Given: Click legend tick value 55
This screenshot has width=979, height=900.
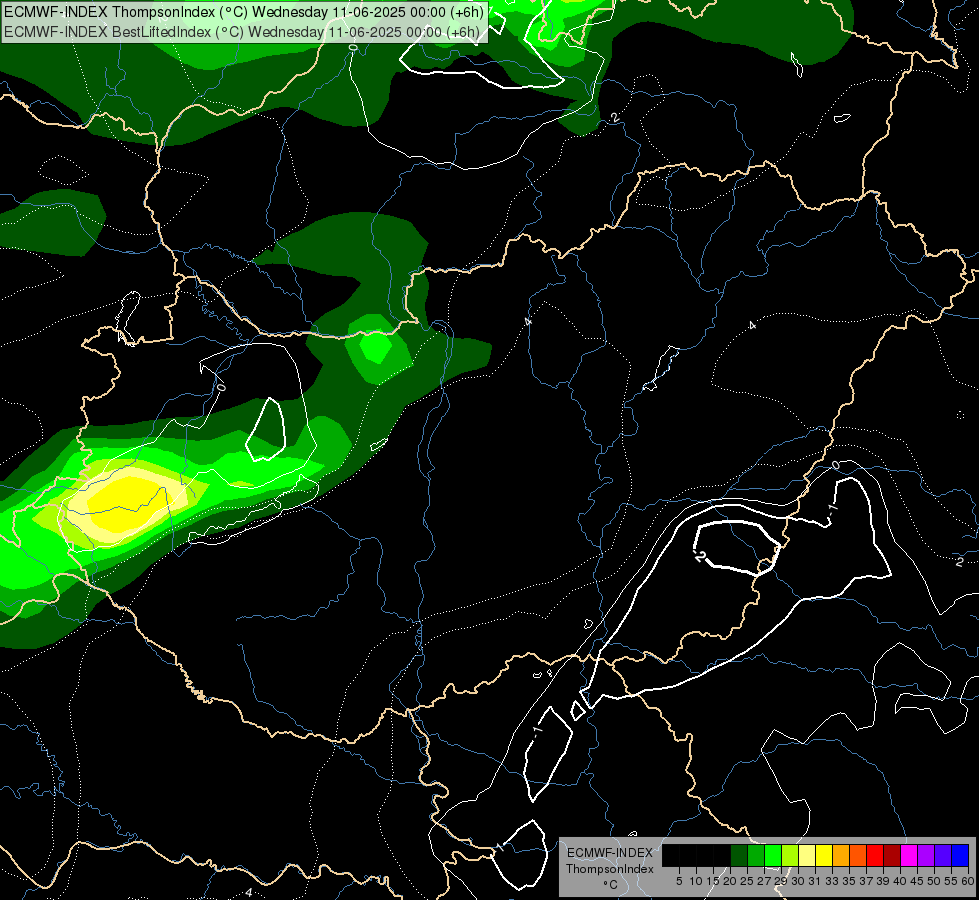Looking at the screenshot, I should click(952, 881).
